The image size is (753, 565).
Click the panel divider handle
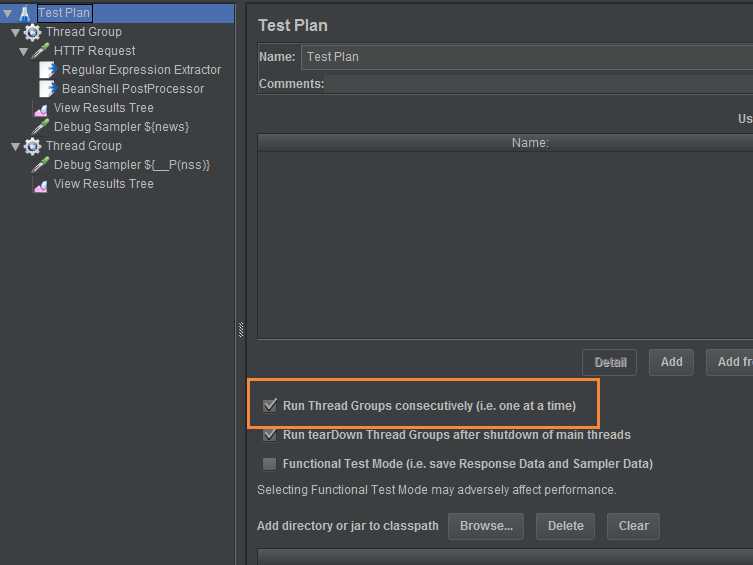[x=241, y=330]
